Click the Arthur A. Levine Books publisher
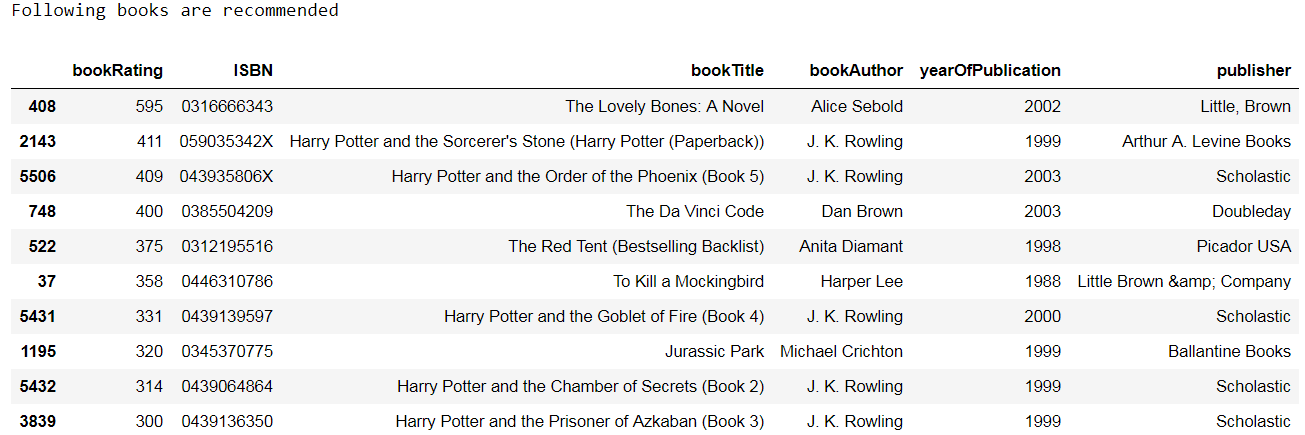1305x435 pixels. click(x=1206, y=141)
